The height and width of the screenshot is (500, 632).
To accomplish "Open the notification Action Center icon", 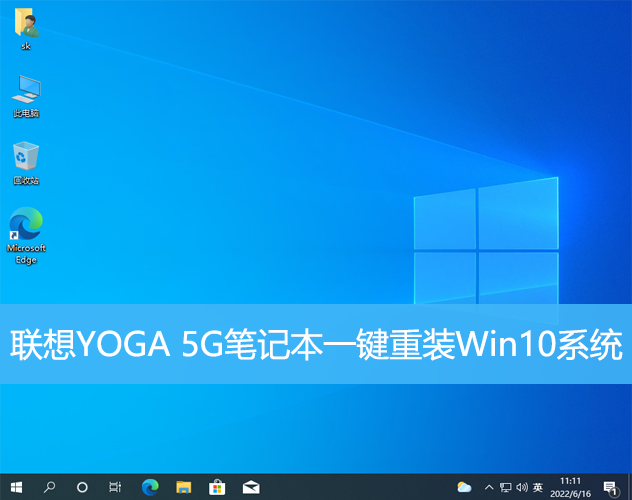I will click(610, 487).
